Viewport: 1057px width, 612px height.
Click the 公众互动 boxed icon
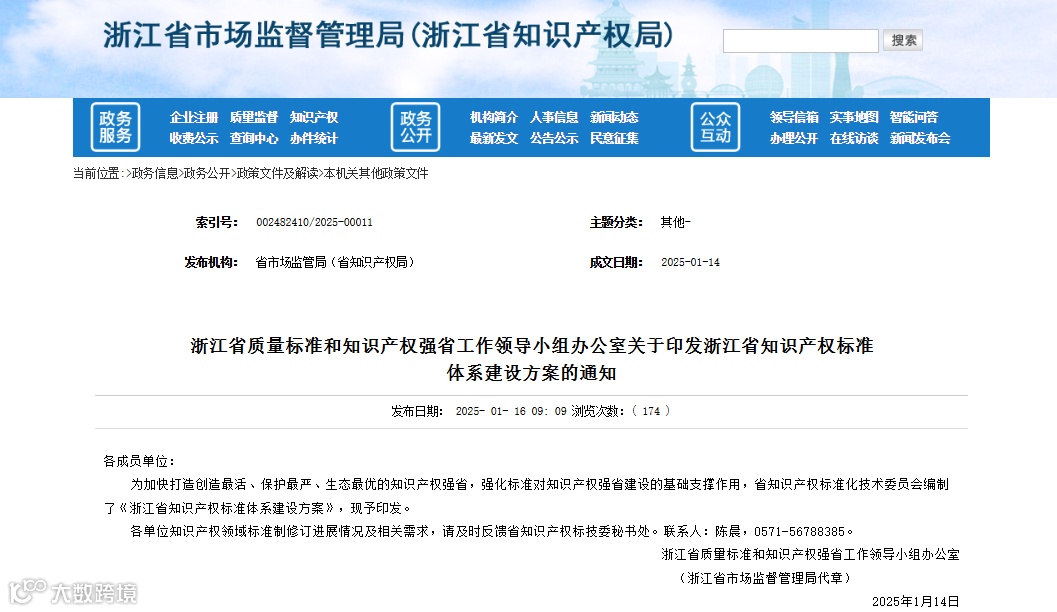(x=715, y=127)
